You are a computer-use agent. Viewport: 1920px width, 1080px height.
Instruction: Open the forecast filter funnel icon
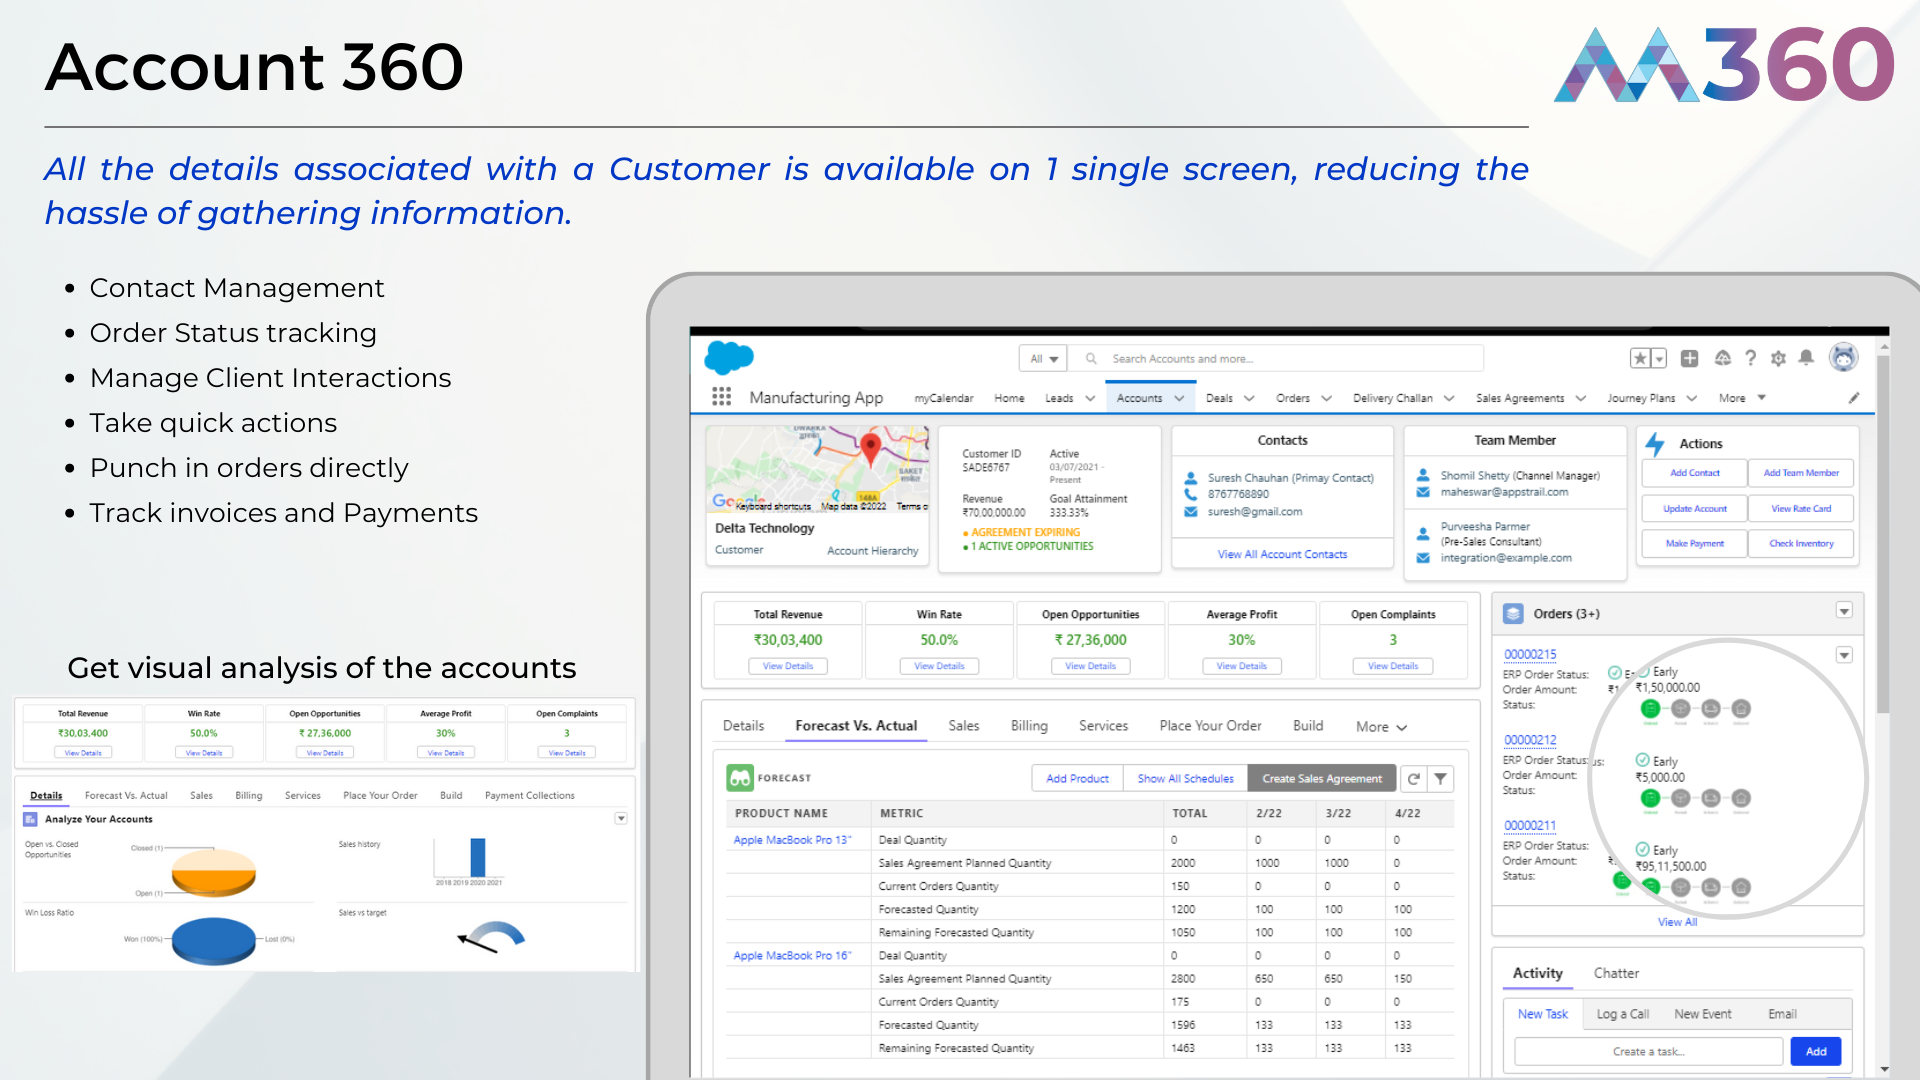click(x=1440, y=779)
